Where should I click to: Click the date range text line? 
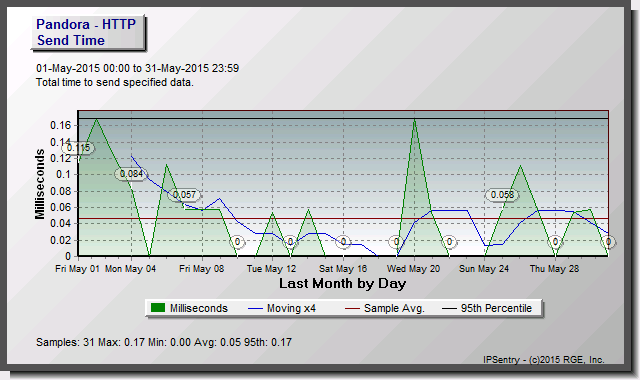coord(138,68)
